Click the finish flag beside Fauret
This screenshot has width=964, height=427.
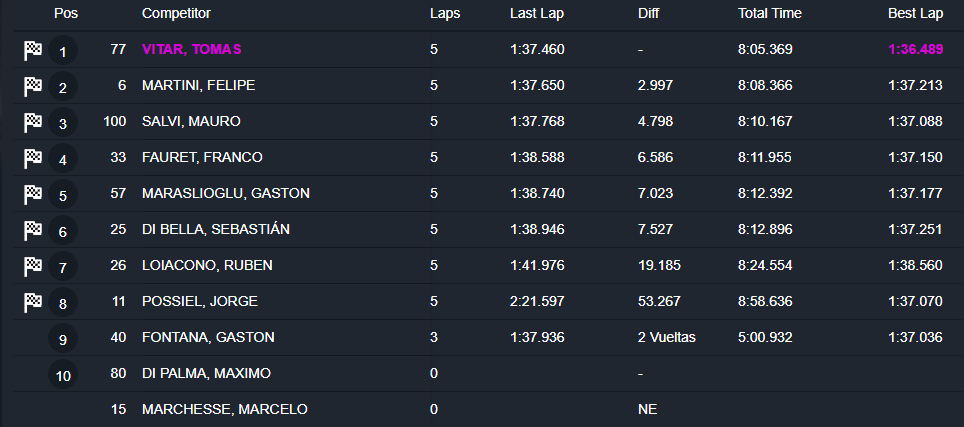pos(33,158)
